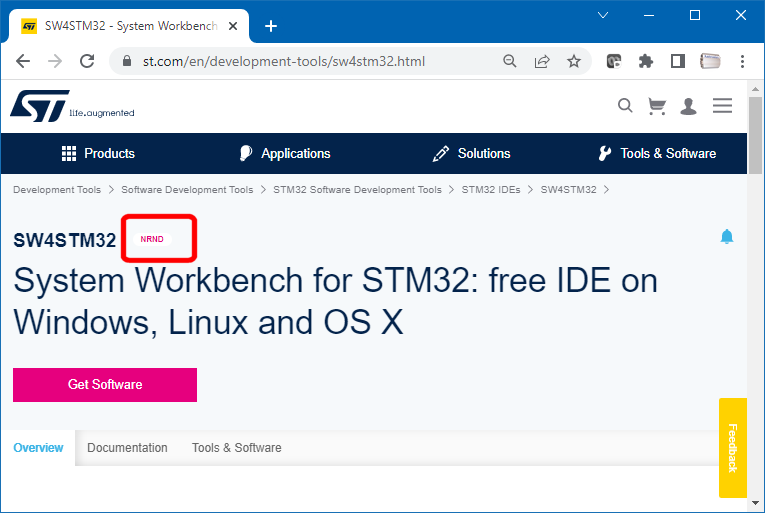This screenshot has width=765, height=513.
Task: Switch to Tools & Software page tab
Action: pyautogui.click(x=237, y=448)
